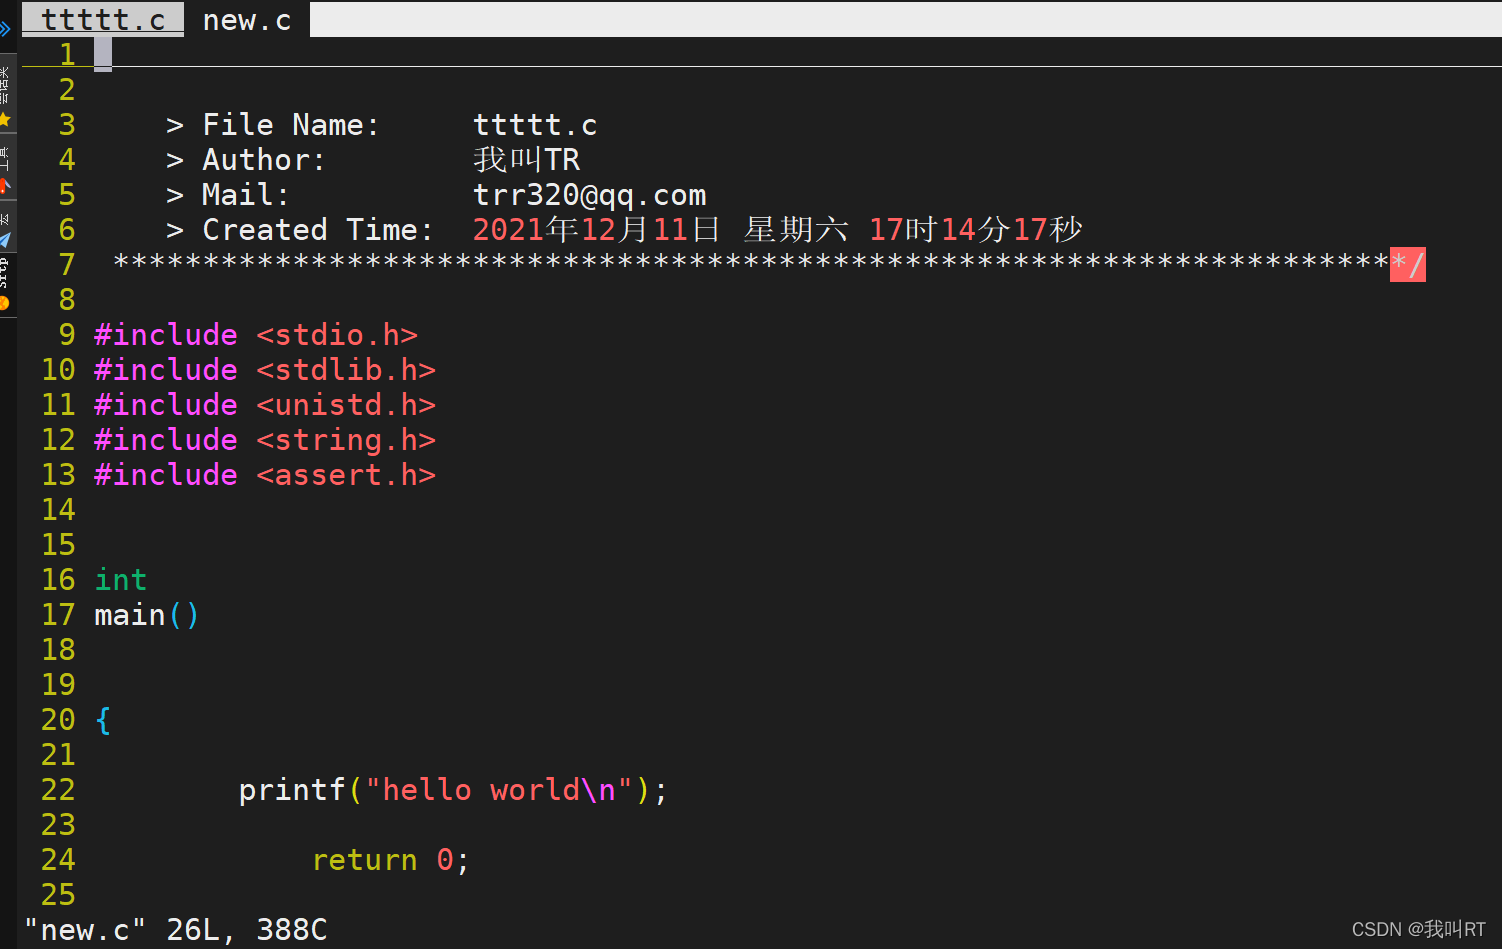
Task: Place cursor at the block cursor on line 1
Action: click(103, 54)
